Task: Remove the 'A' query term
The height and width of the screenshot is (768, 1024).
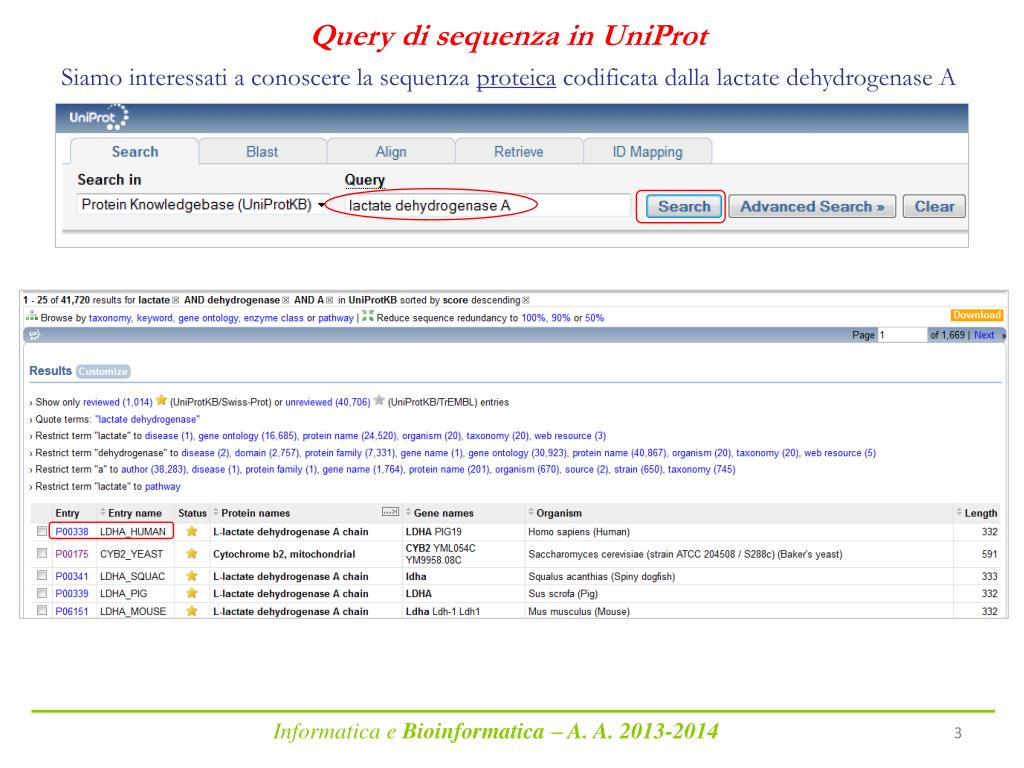Action: (x=330, y=300)
